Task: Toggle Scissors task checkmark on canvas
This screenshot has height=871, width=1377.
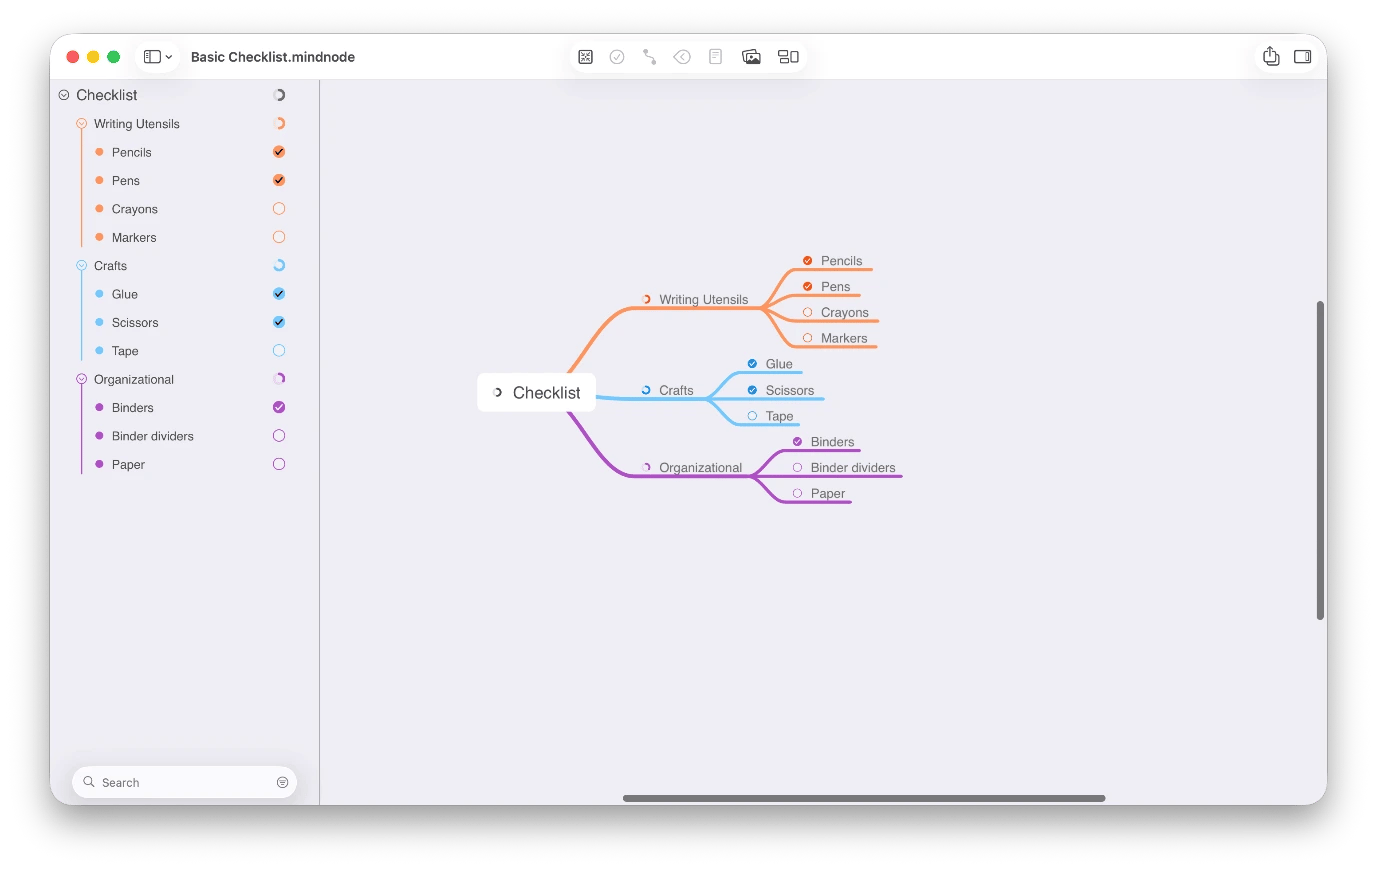Action: (752, 390)
